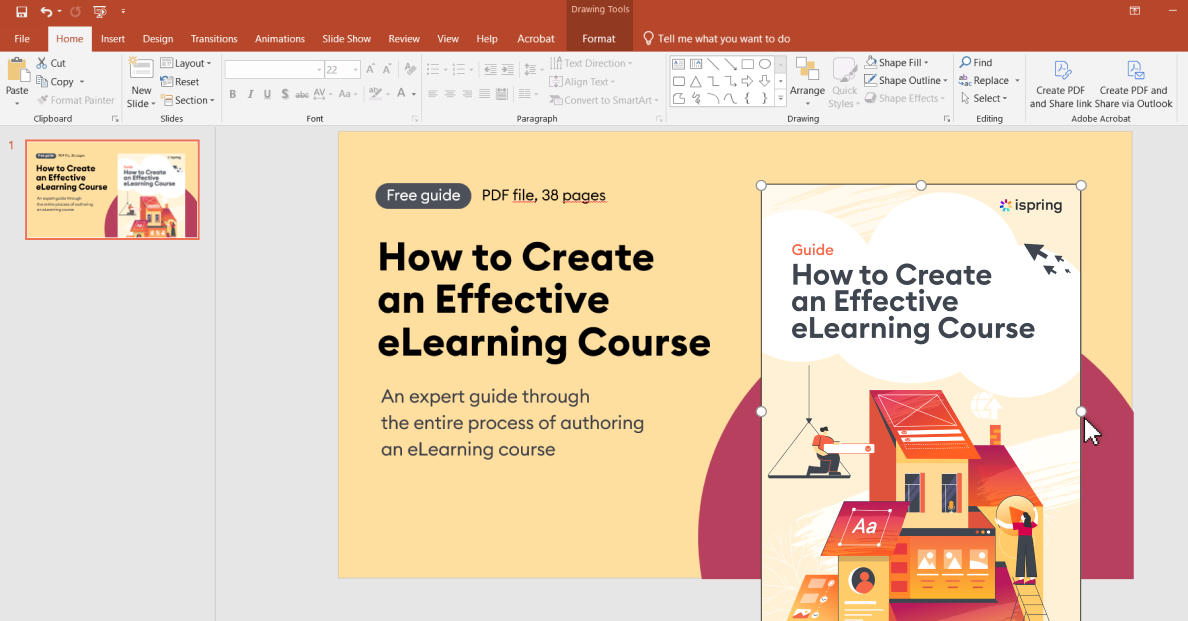The width and height of the screenshot is (1188, 621).
Task: Toggle text Shadow formatting
Action: pos(285,94)
